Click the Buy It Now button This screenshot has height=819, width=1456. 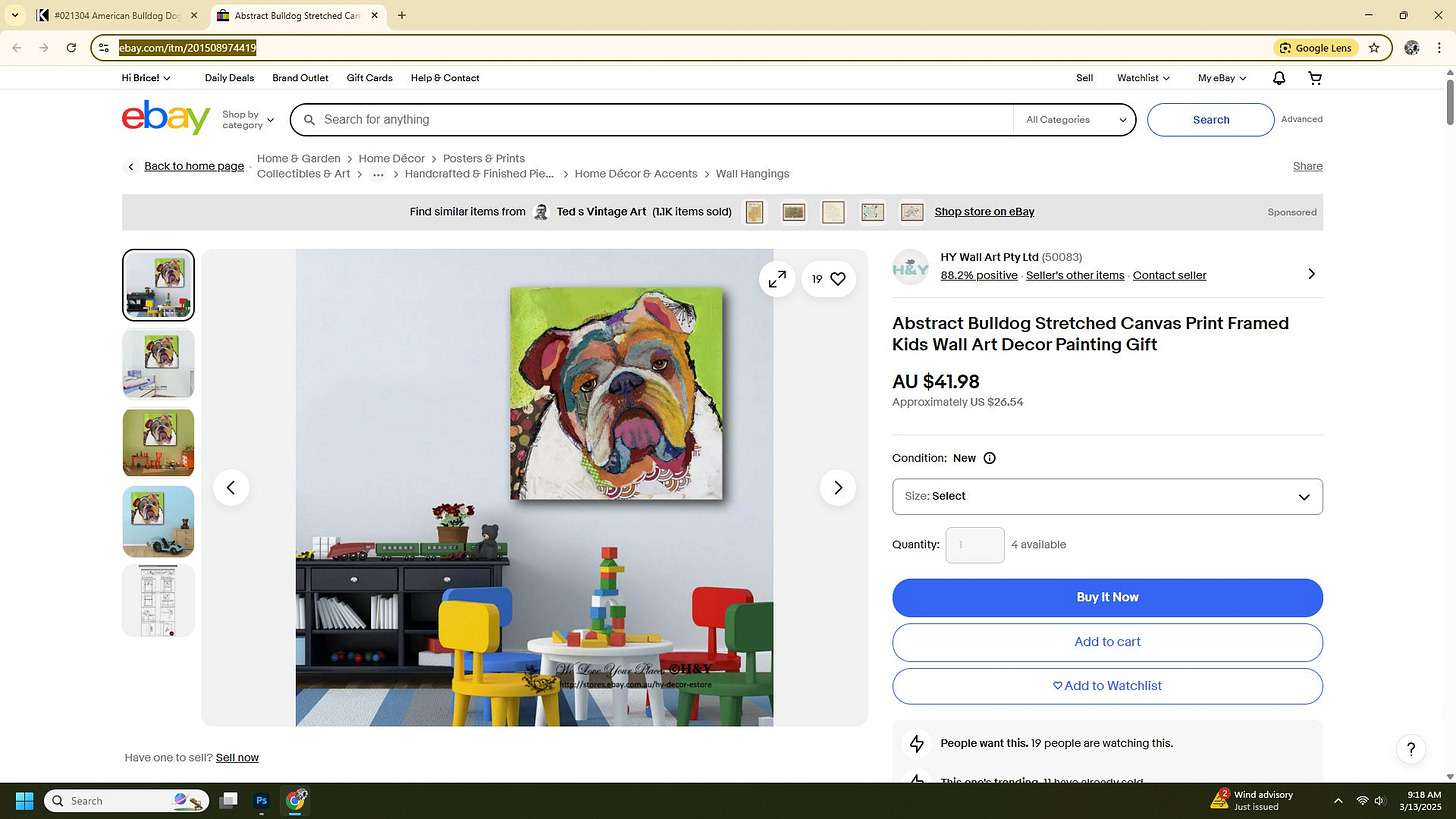pos(1107,598)
